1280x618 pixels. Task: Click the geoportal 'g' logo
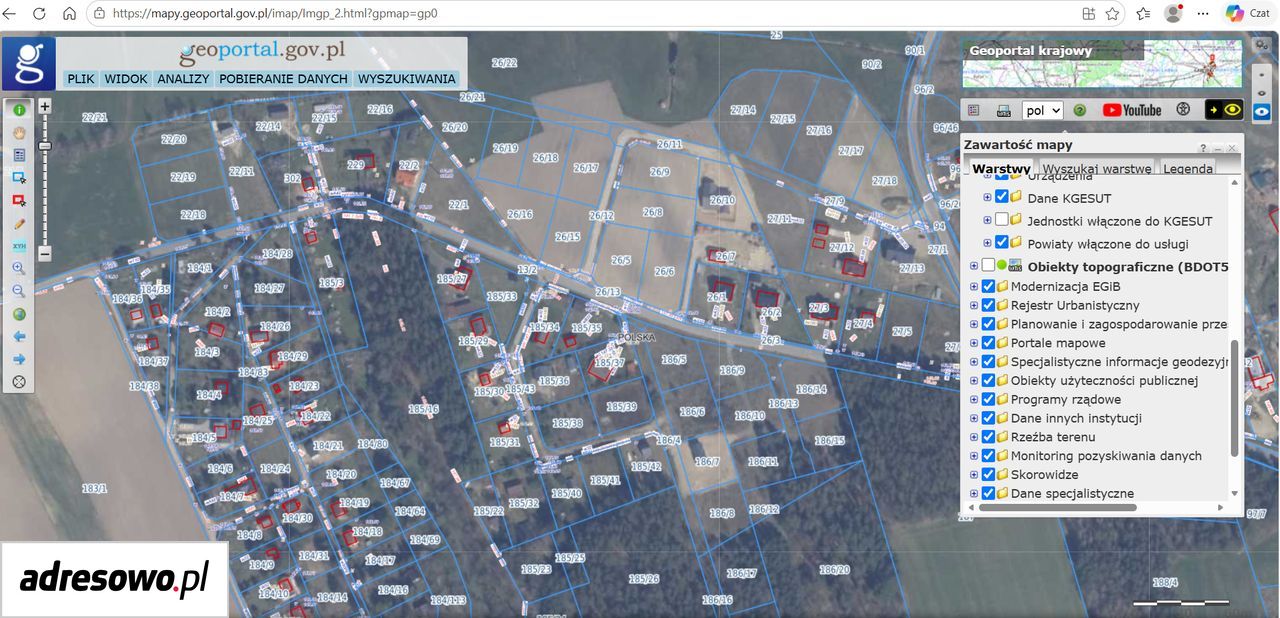[28, 64]
